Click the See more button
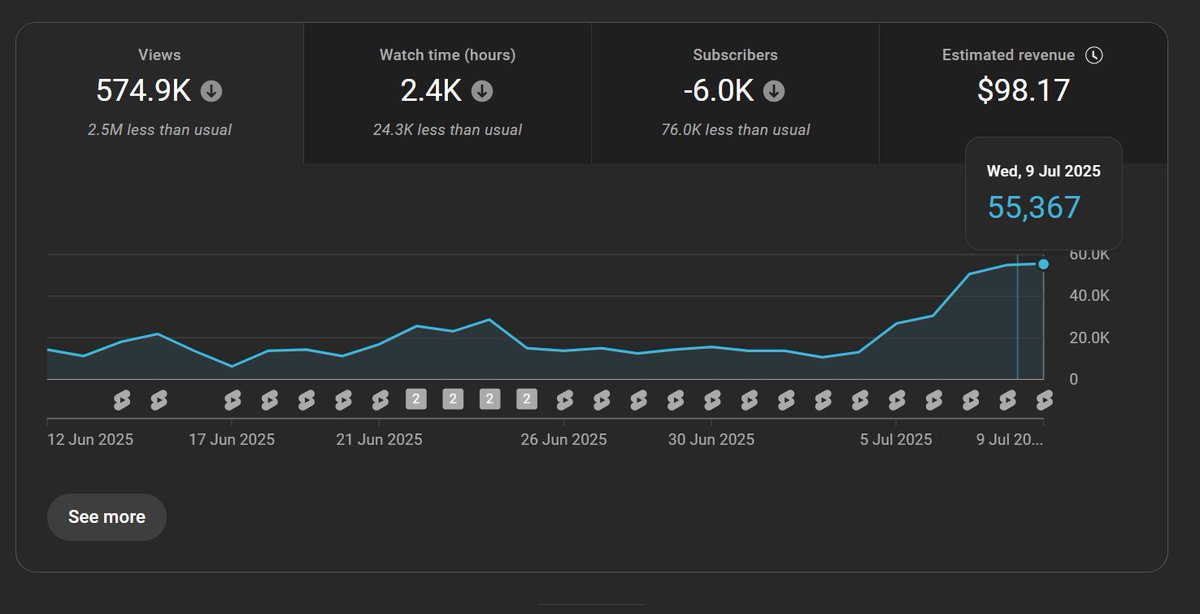The height and width of the screenshot is (614, 1200). click(x=107, y=517)
